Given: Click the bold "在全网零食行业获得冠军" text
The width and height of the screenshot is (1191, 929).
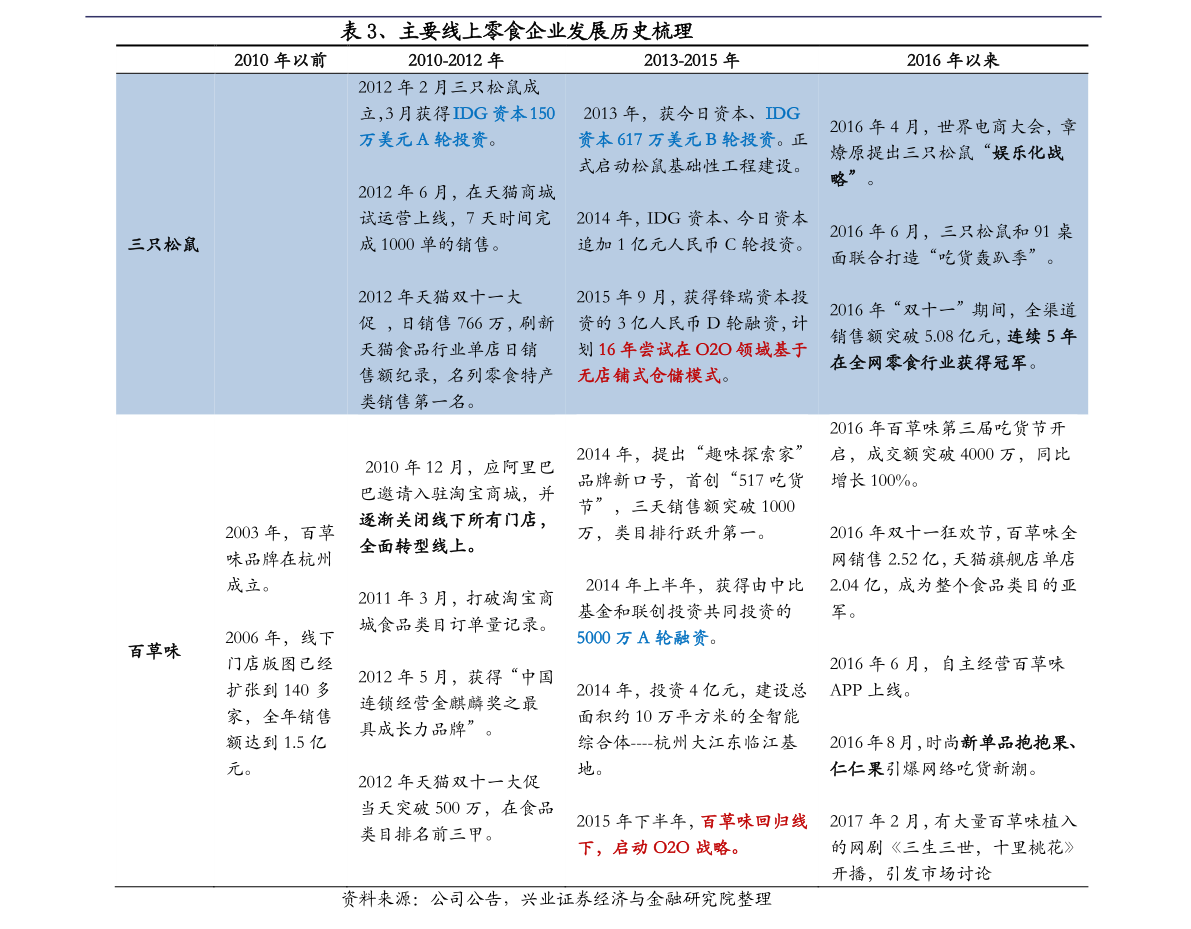Looking at the screenshot, I should tap(927, 362).
